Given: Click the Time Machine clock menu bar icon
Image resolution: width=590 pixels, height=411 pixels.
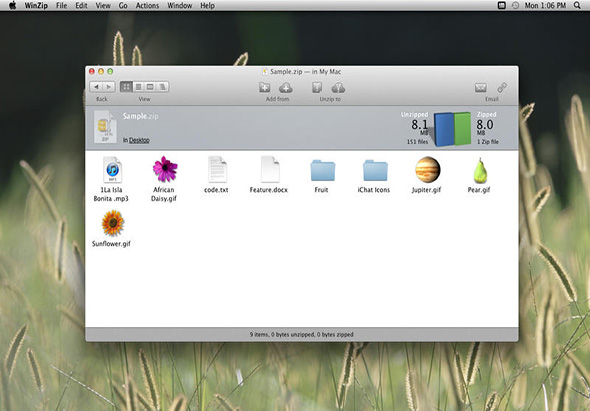Looking at the screenshot, I should click(515, 5).
